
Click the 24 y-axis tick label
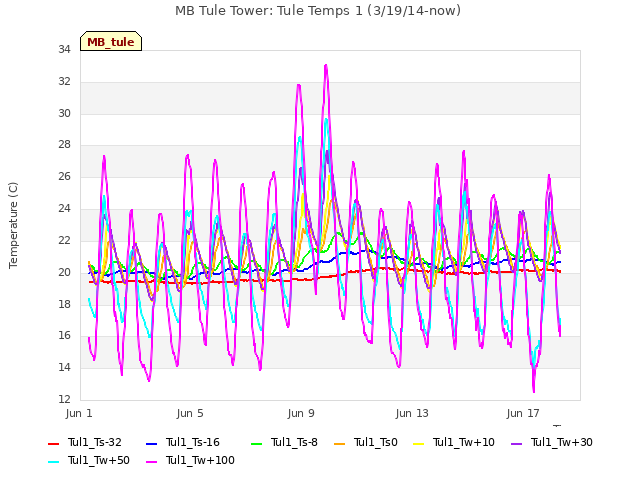64,209
